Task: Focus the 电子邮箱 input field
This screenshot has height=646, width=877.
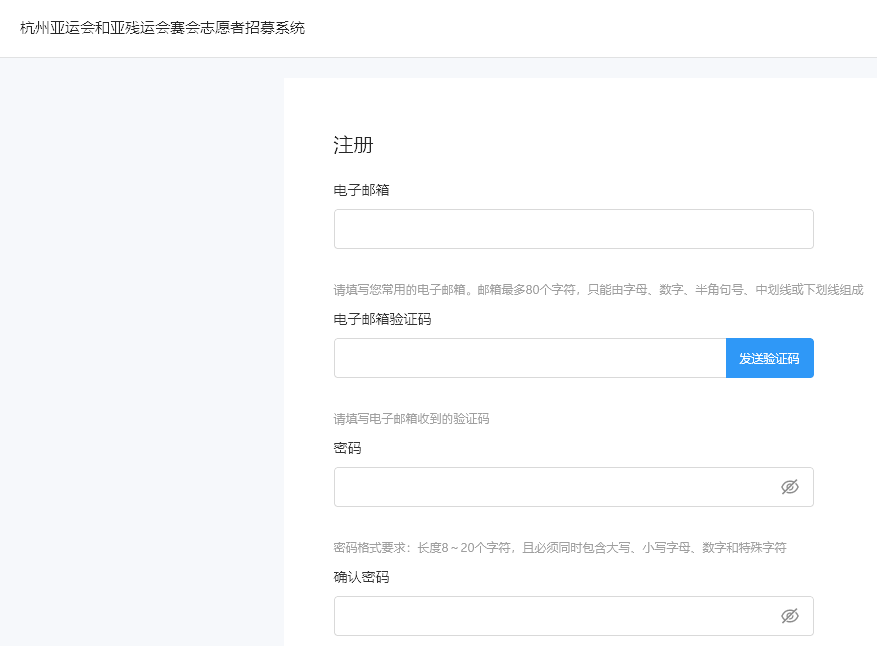Action: [573, 229]
